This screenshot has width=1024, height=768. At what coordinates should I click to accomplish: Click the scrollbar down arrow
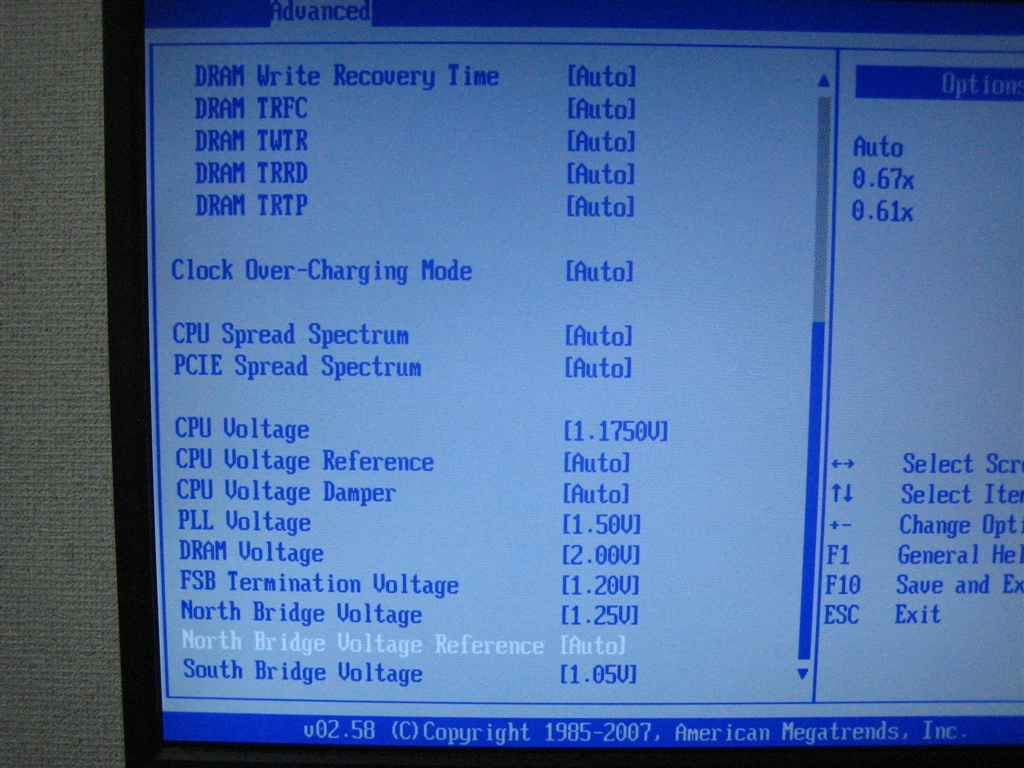point(803,674)
